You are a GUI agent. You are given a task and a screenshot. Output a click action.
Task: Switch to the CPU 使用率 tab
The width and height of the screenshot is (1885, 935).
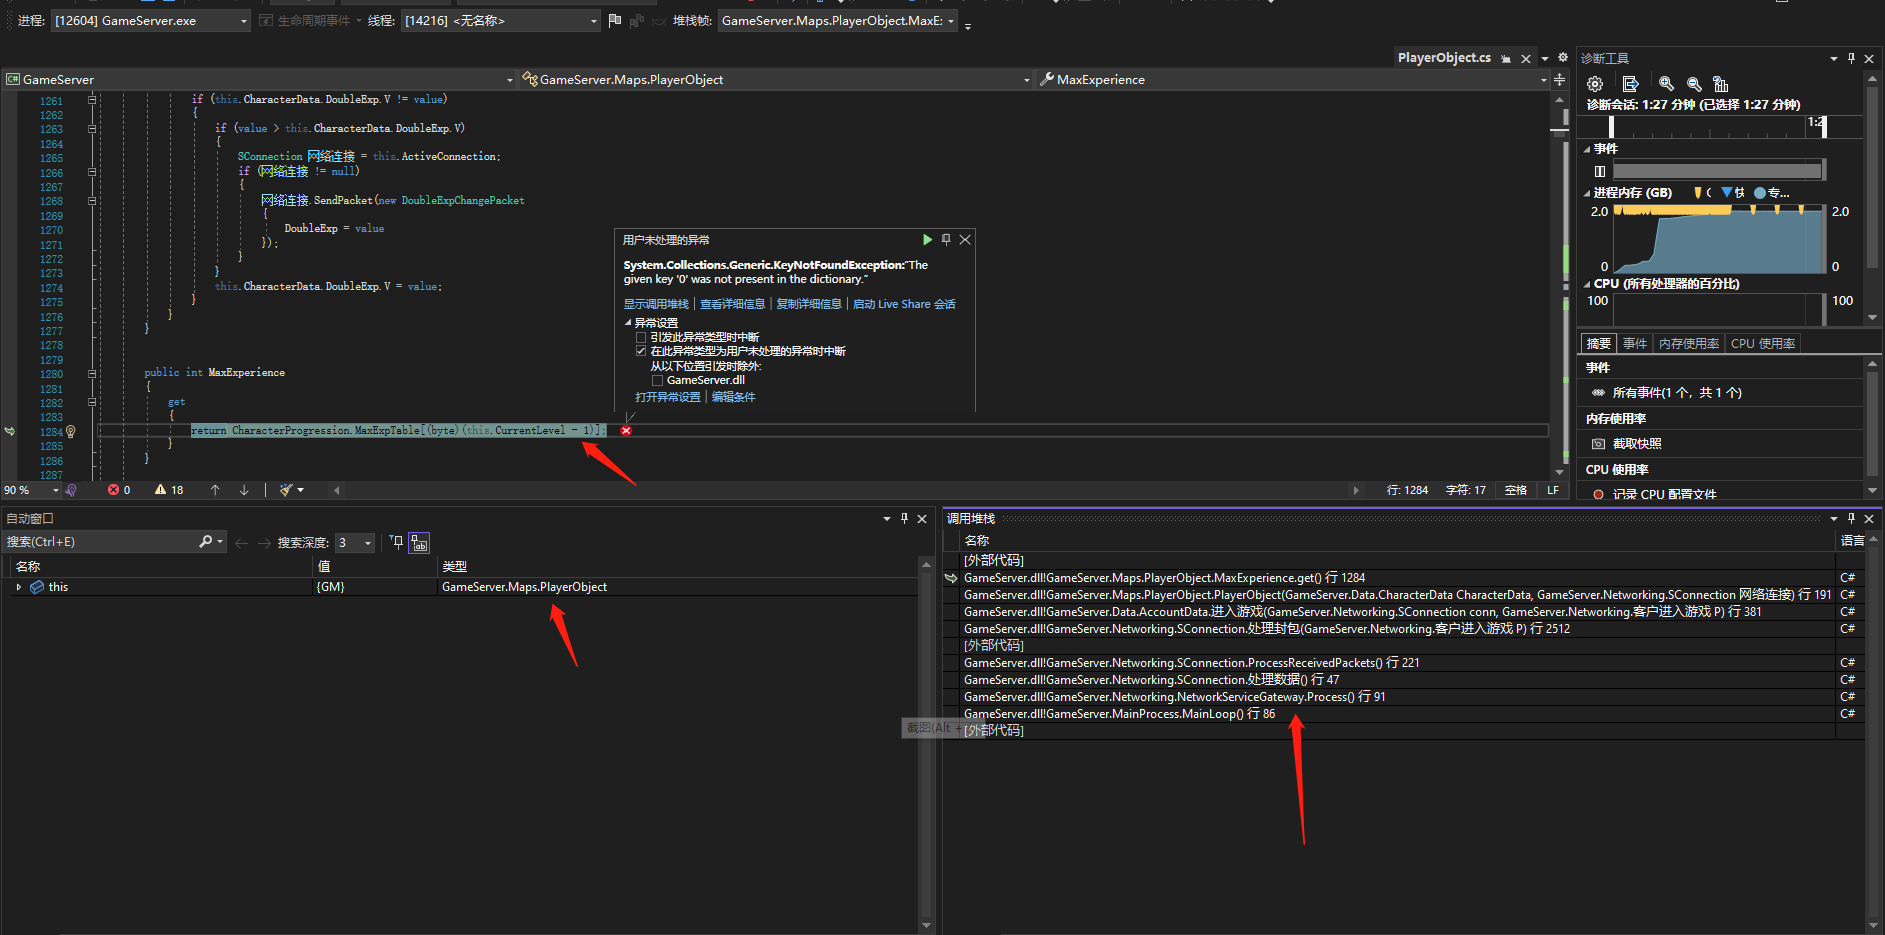(x=1762, y=343)
